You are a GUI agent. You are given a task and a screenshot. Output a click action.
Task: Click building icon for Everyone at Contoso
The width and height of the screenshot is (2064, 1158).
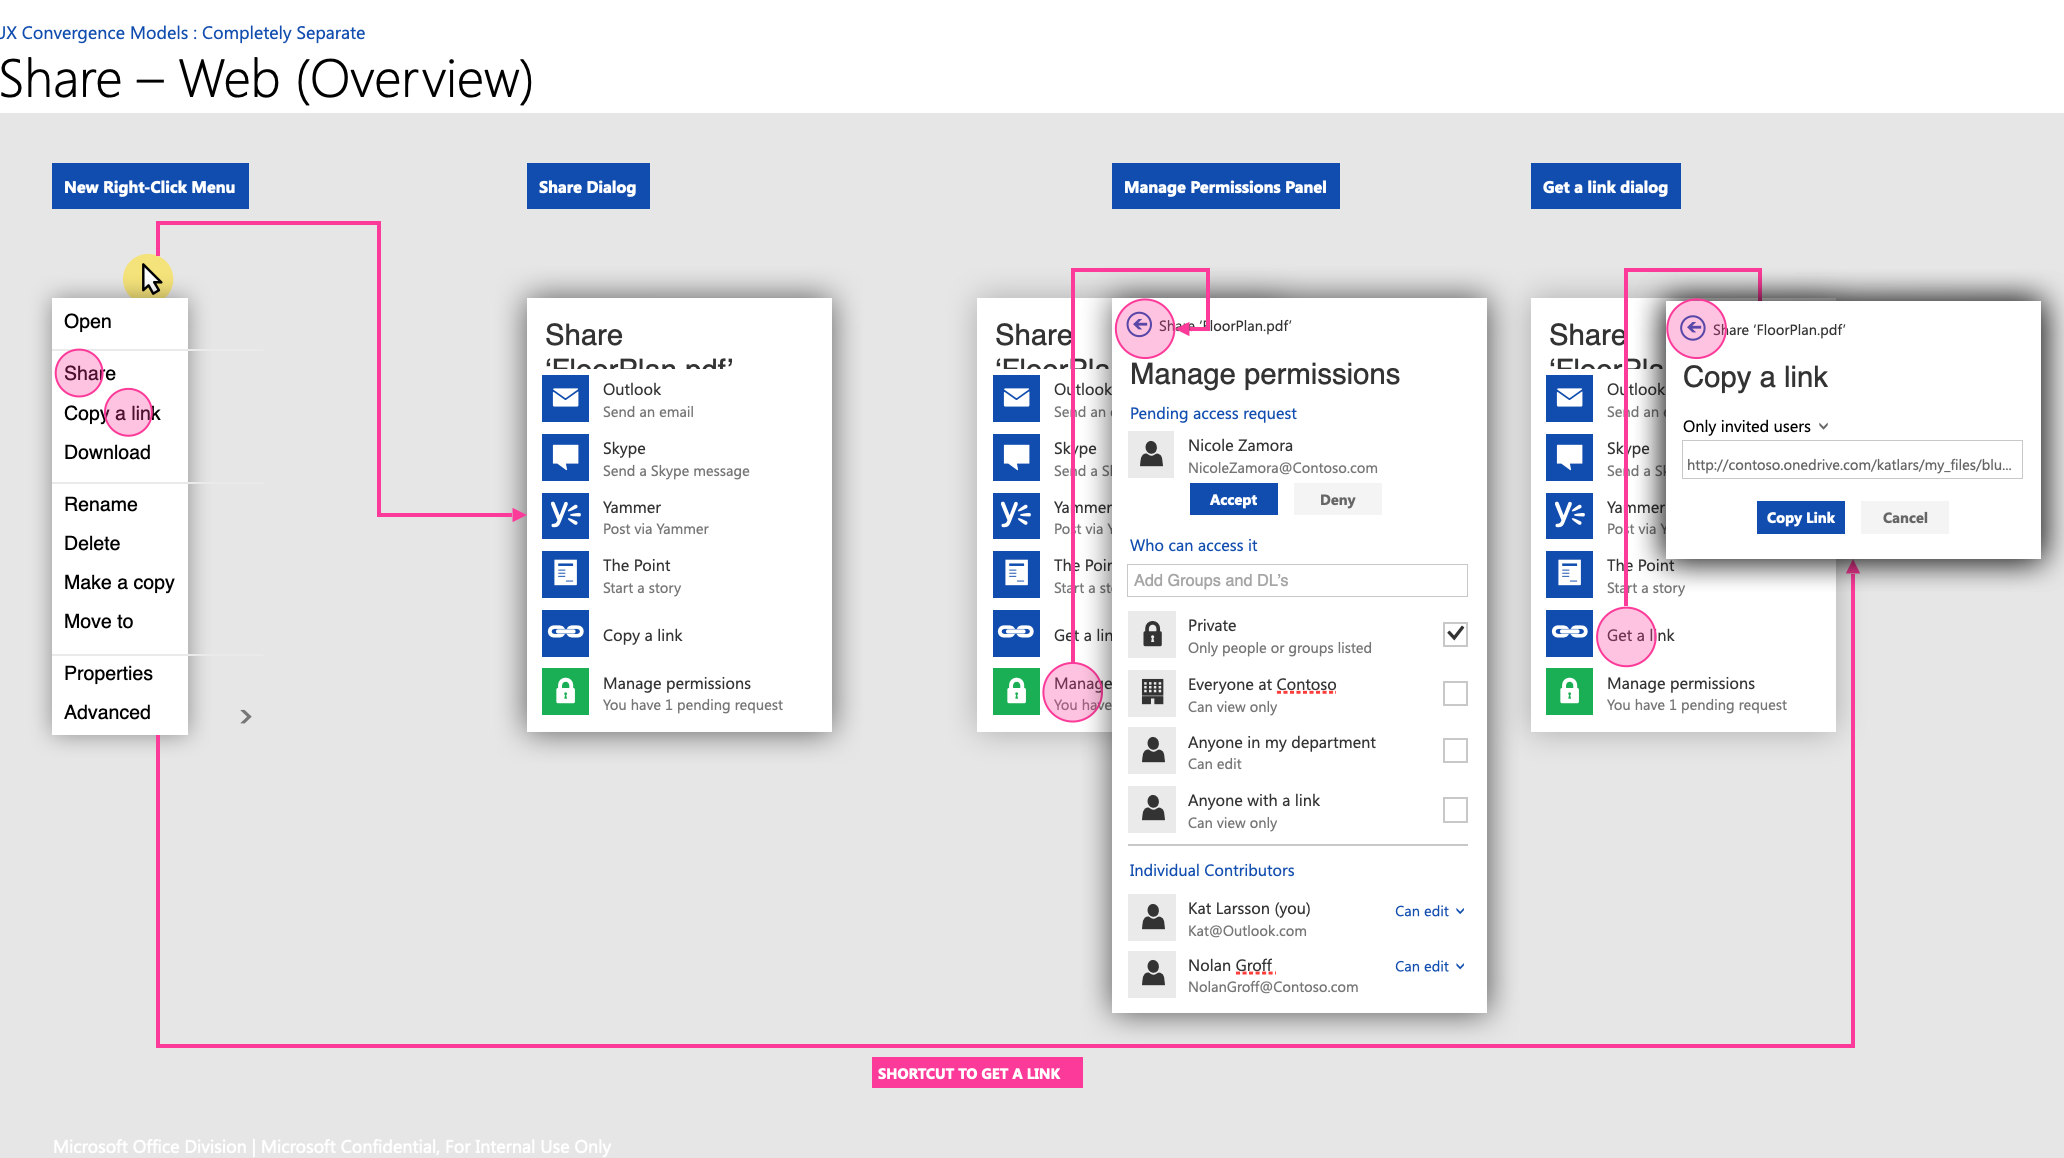(1152, 693)
